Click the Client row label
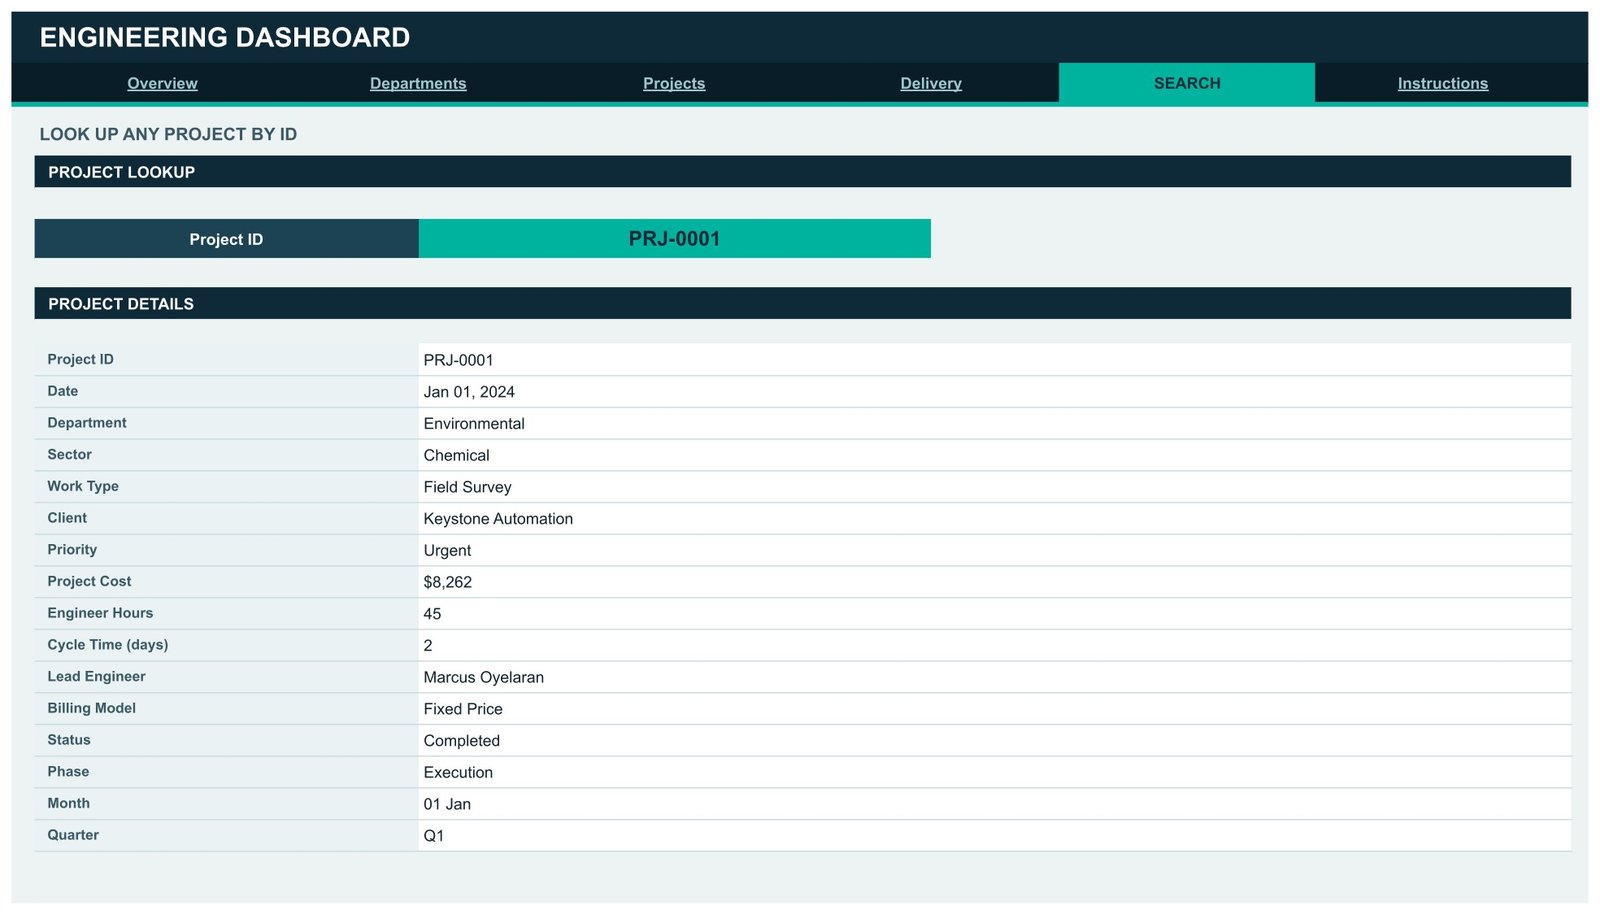Screen dimensions: 1600x915 click(x=67, y=518)
